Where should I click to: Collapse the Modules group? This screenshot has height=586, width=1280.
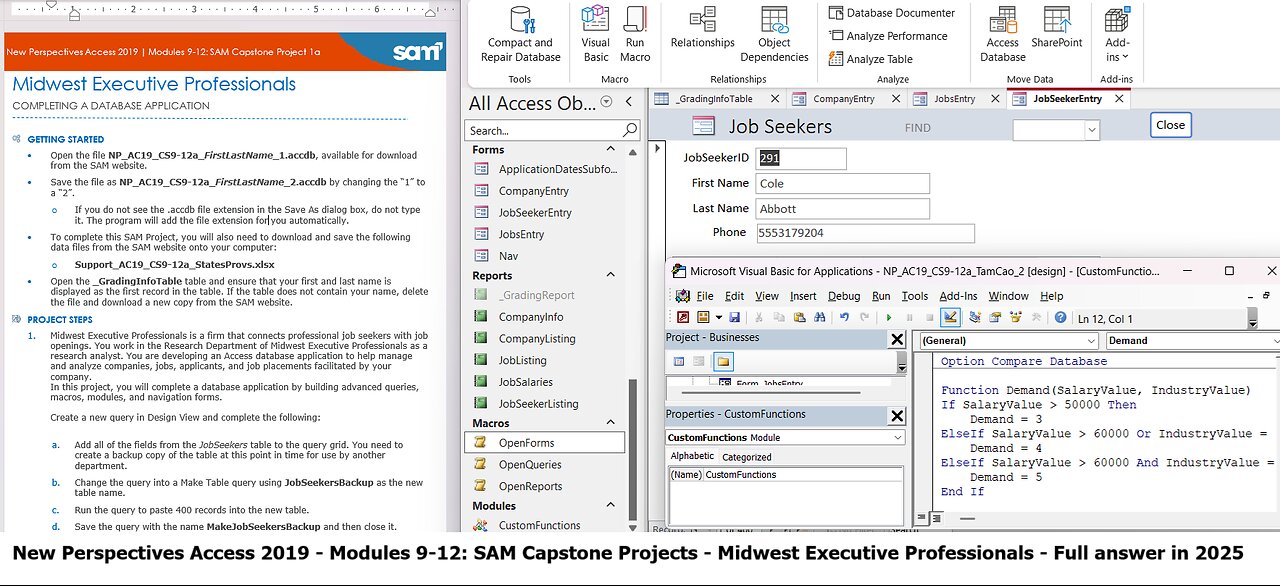click(611, 506)
